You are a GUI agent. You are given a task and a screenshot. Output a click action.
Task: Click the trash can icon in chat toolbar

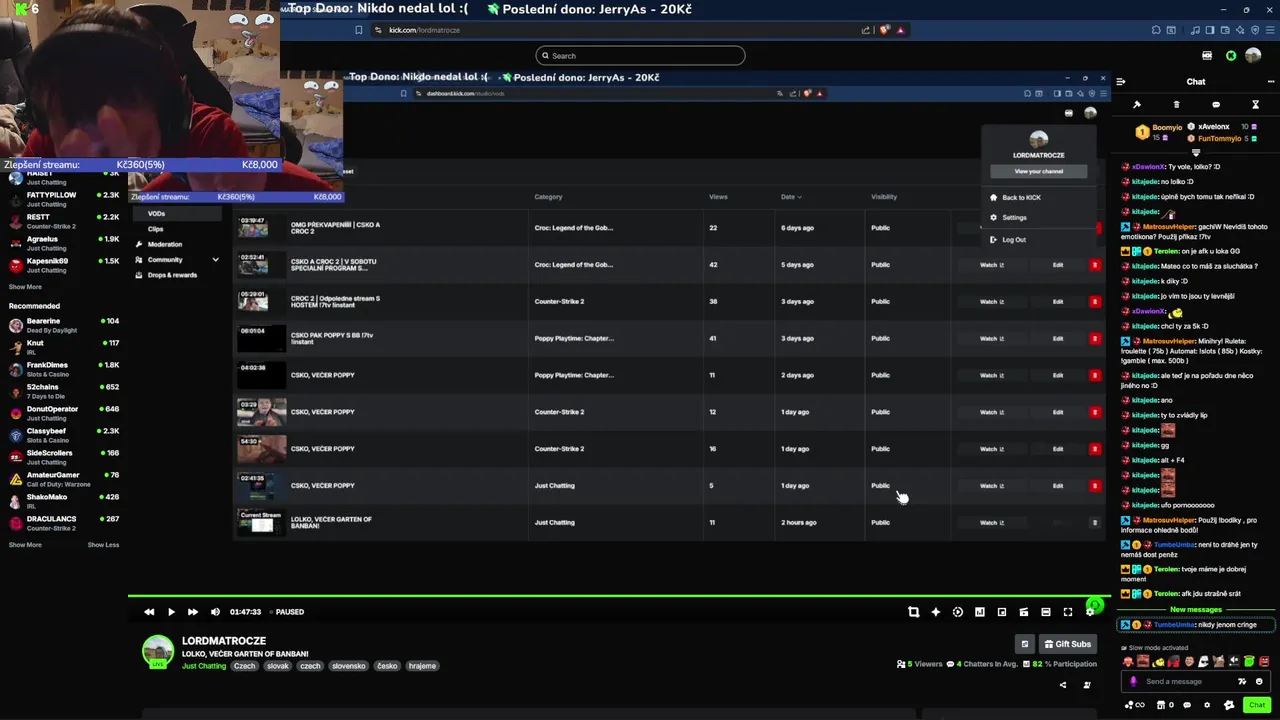tap(1176, 104)
